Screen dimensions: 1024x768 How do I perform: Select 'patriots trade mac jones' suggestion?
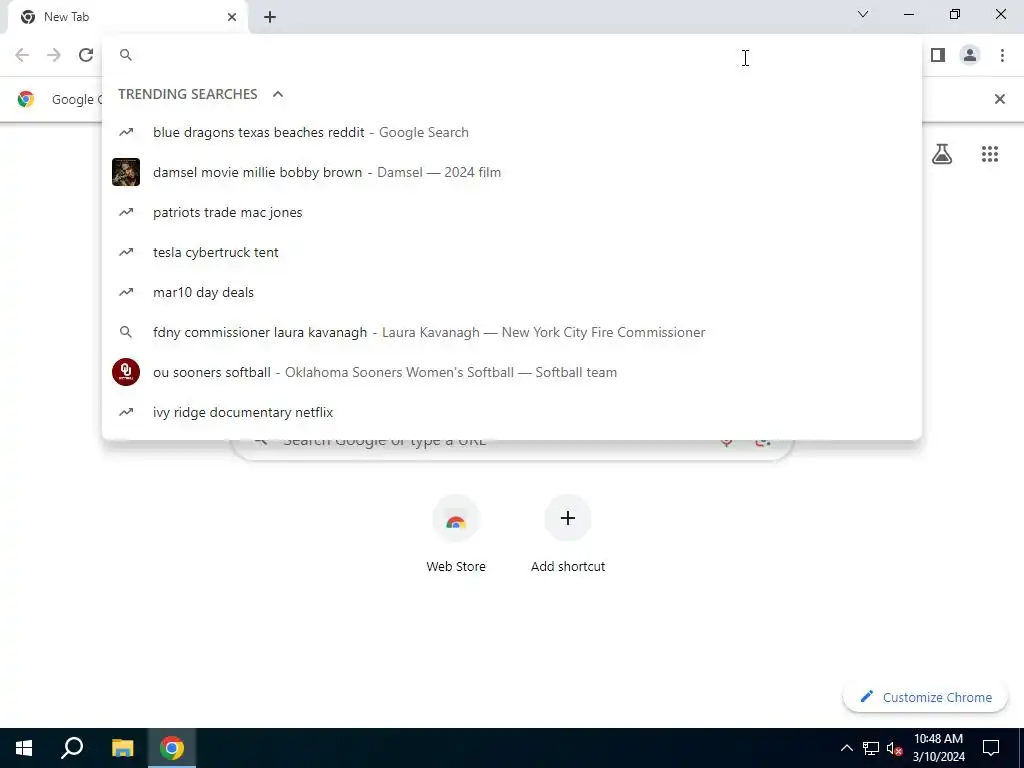click(x=512, y=212)
